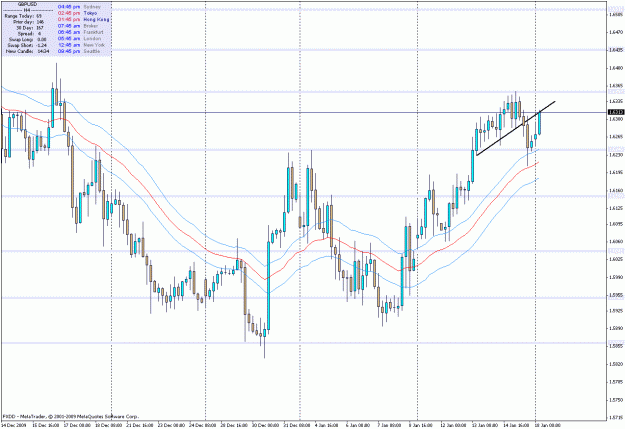Image resolution: width=625 pixels, height=429 pixels.
Task: Click the London clock entry
Action: (x=79, y=39)
